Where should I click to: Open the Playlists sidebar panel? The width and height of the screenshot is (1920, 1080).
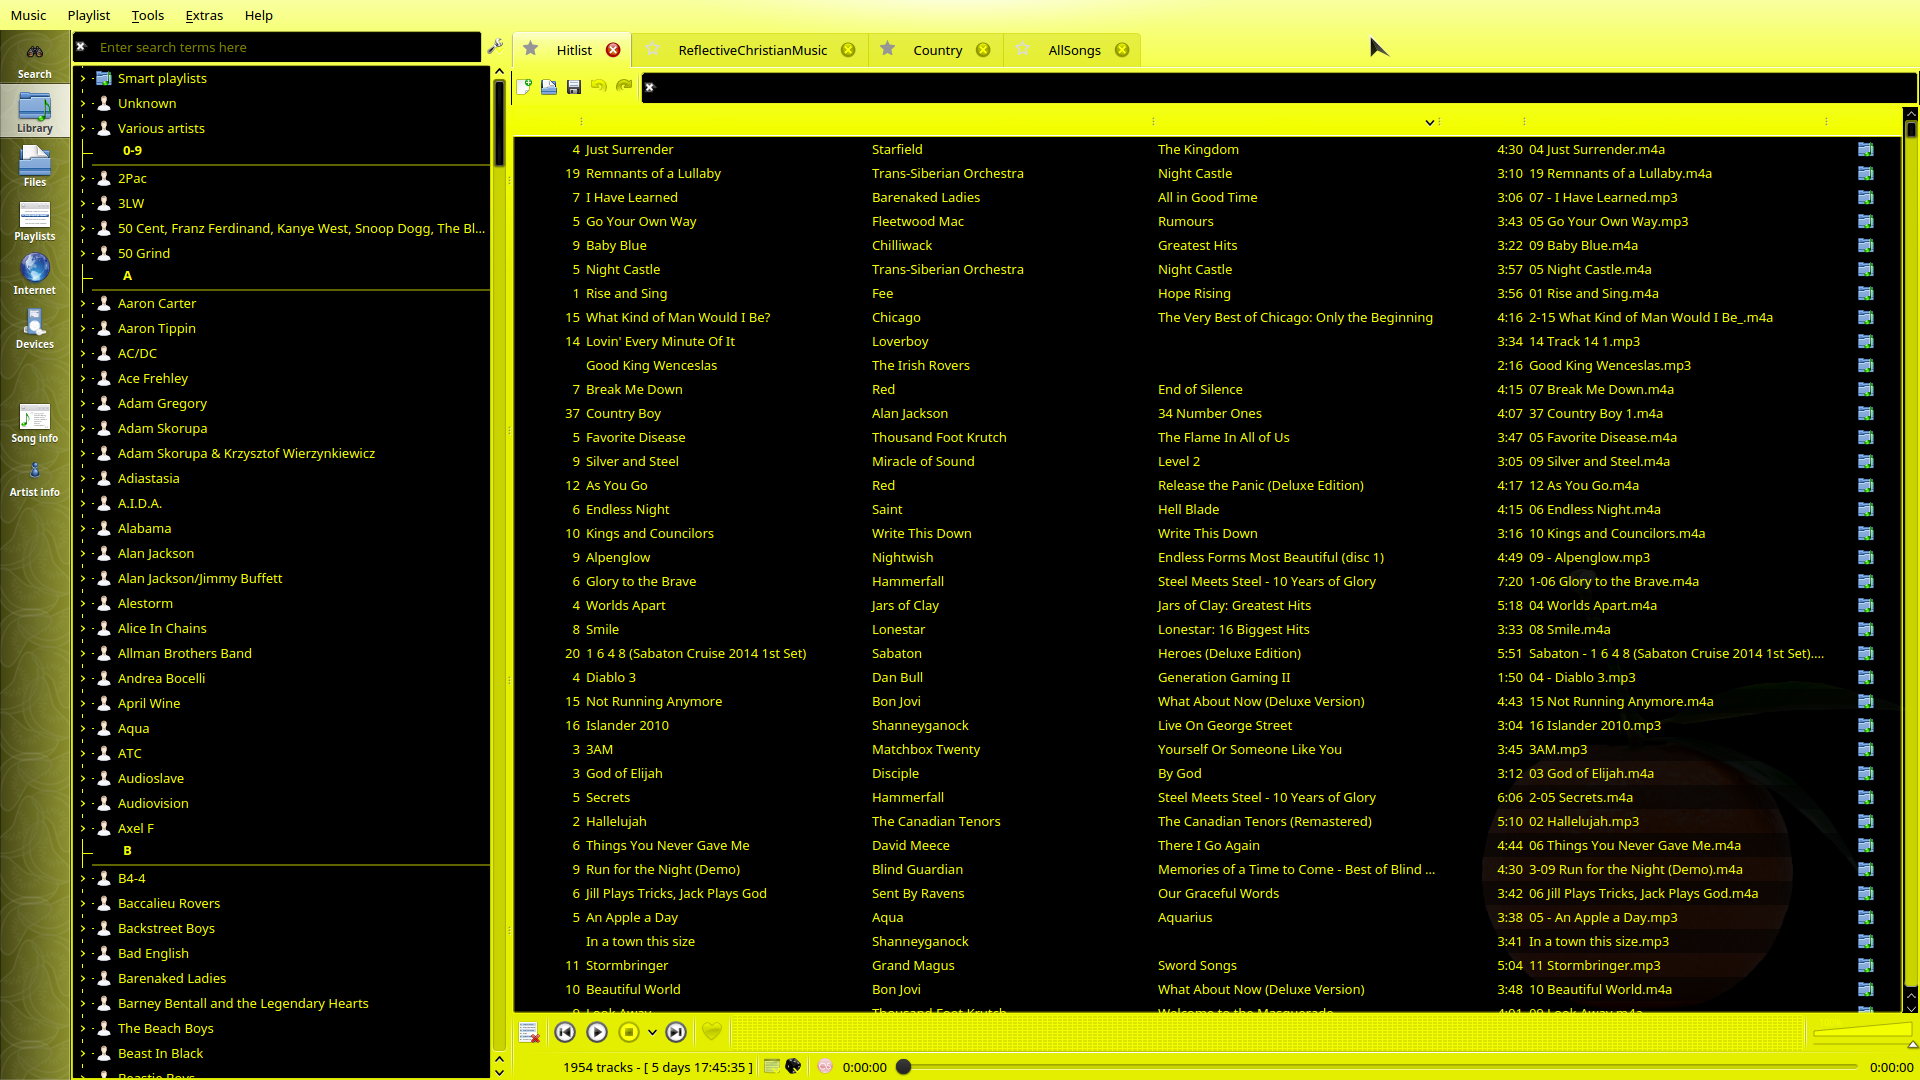click(x=34, y=220)
